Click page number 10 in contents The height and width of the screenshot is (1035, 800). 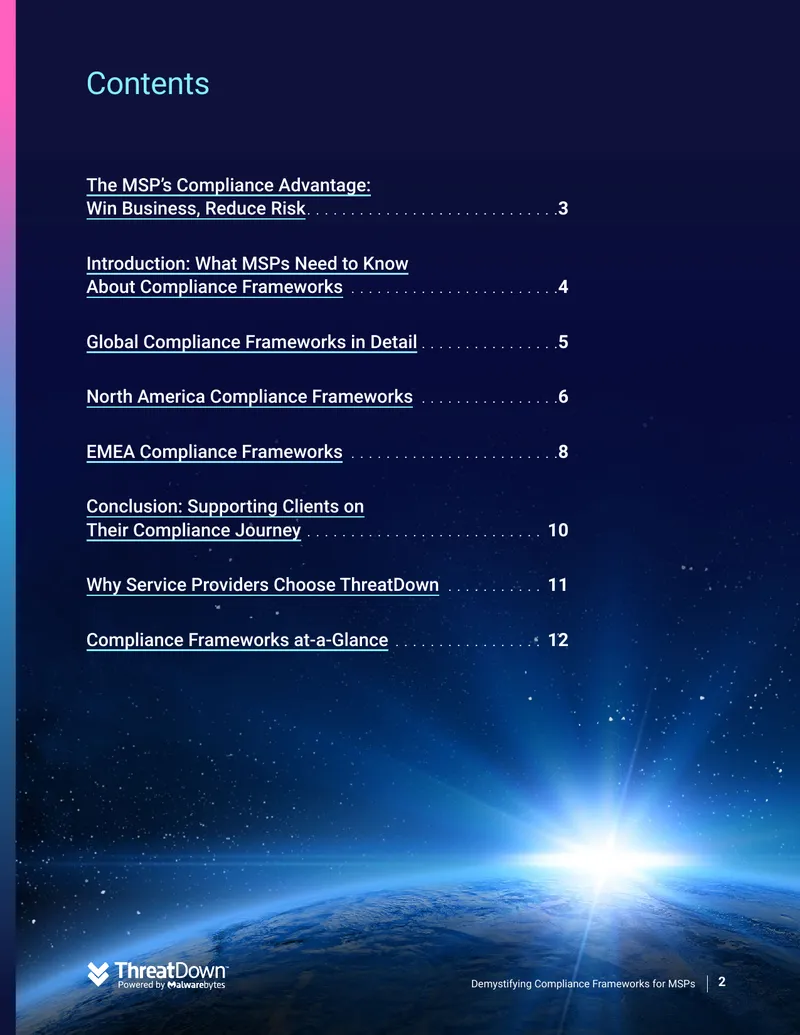tap(558, 530)
